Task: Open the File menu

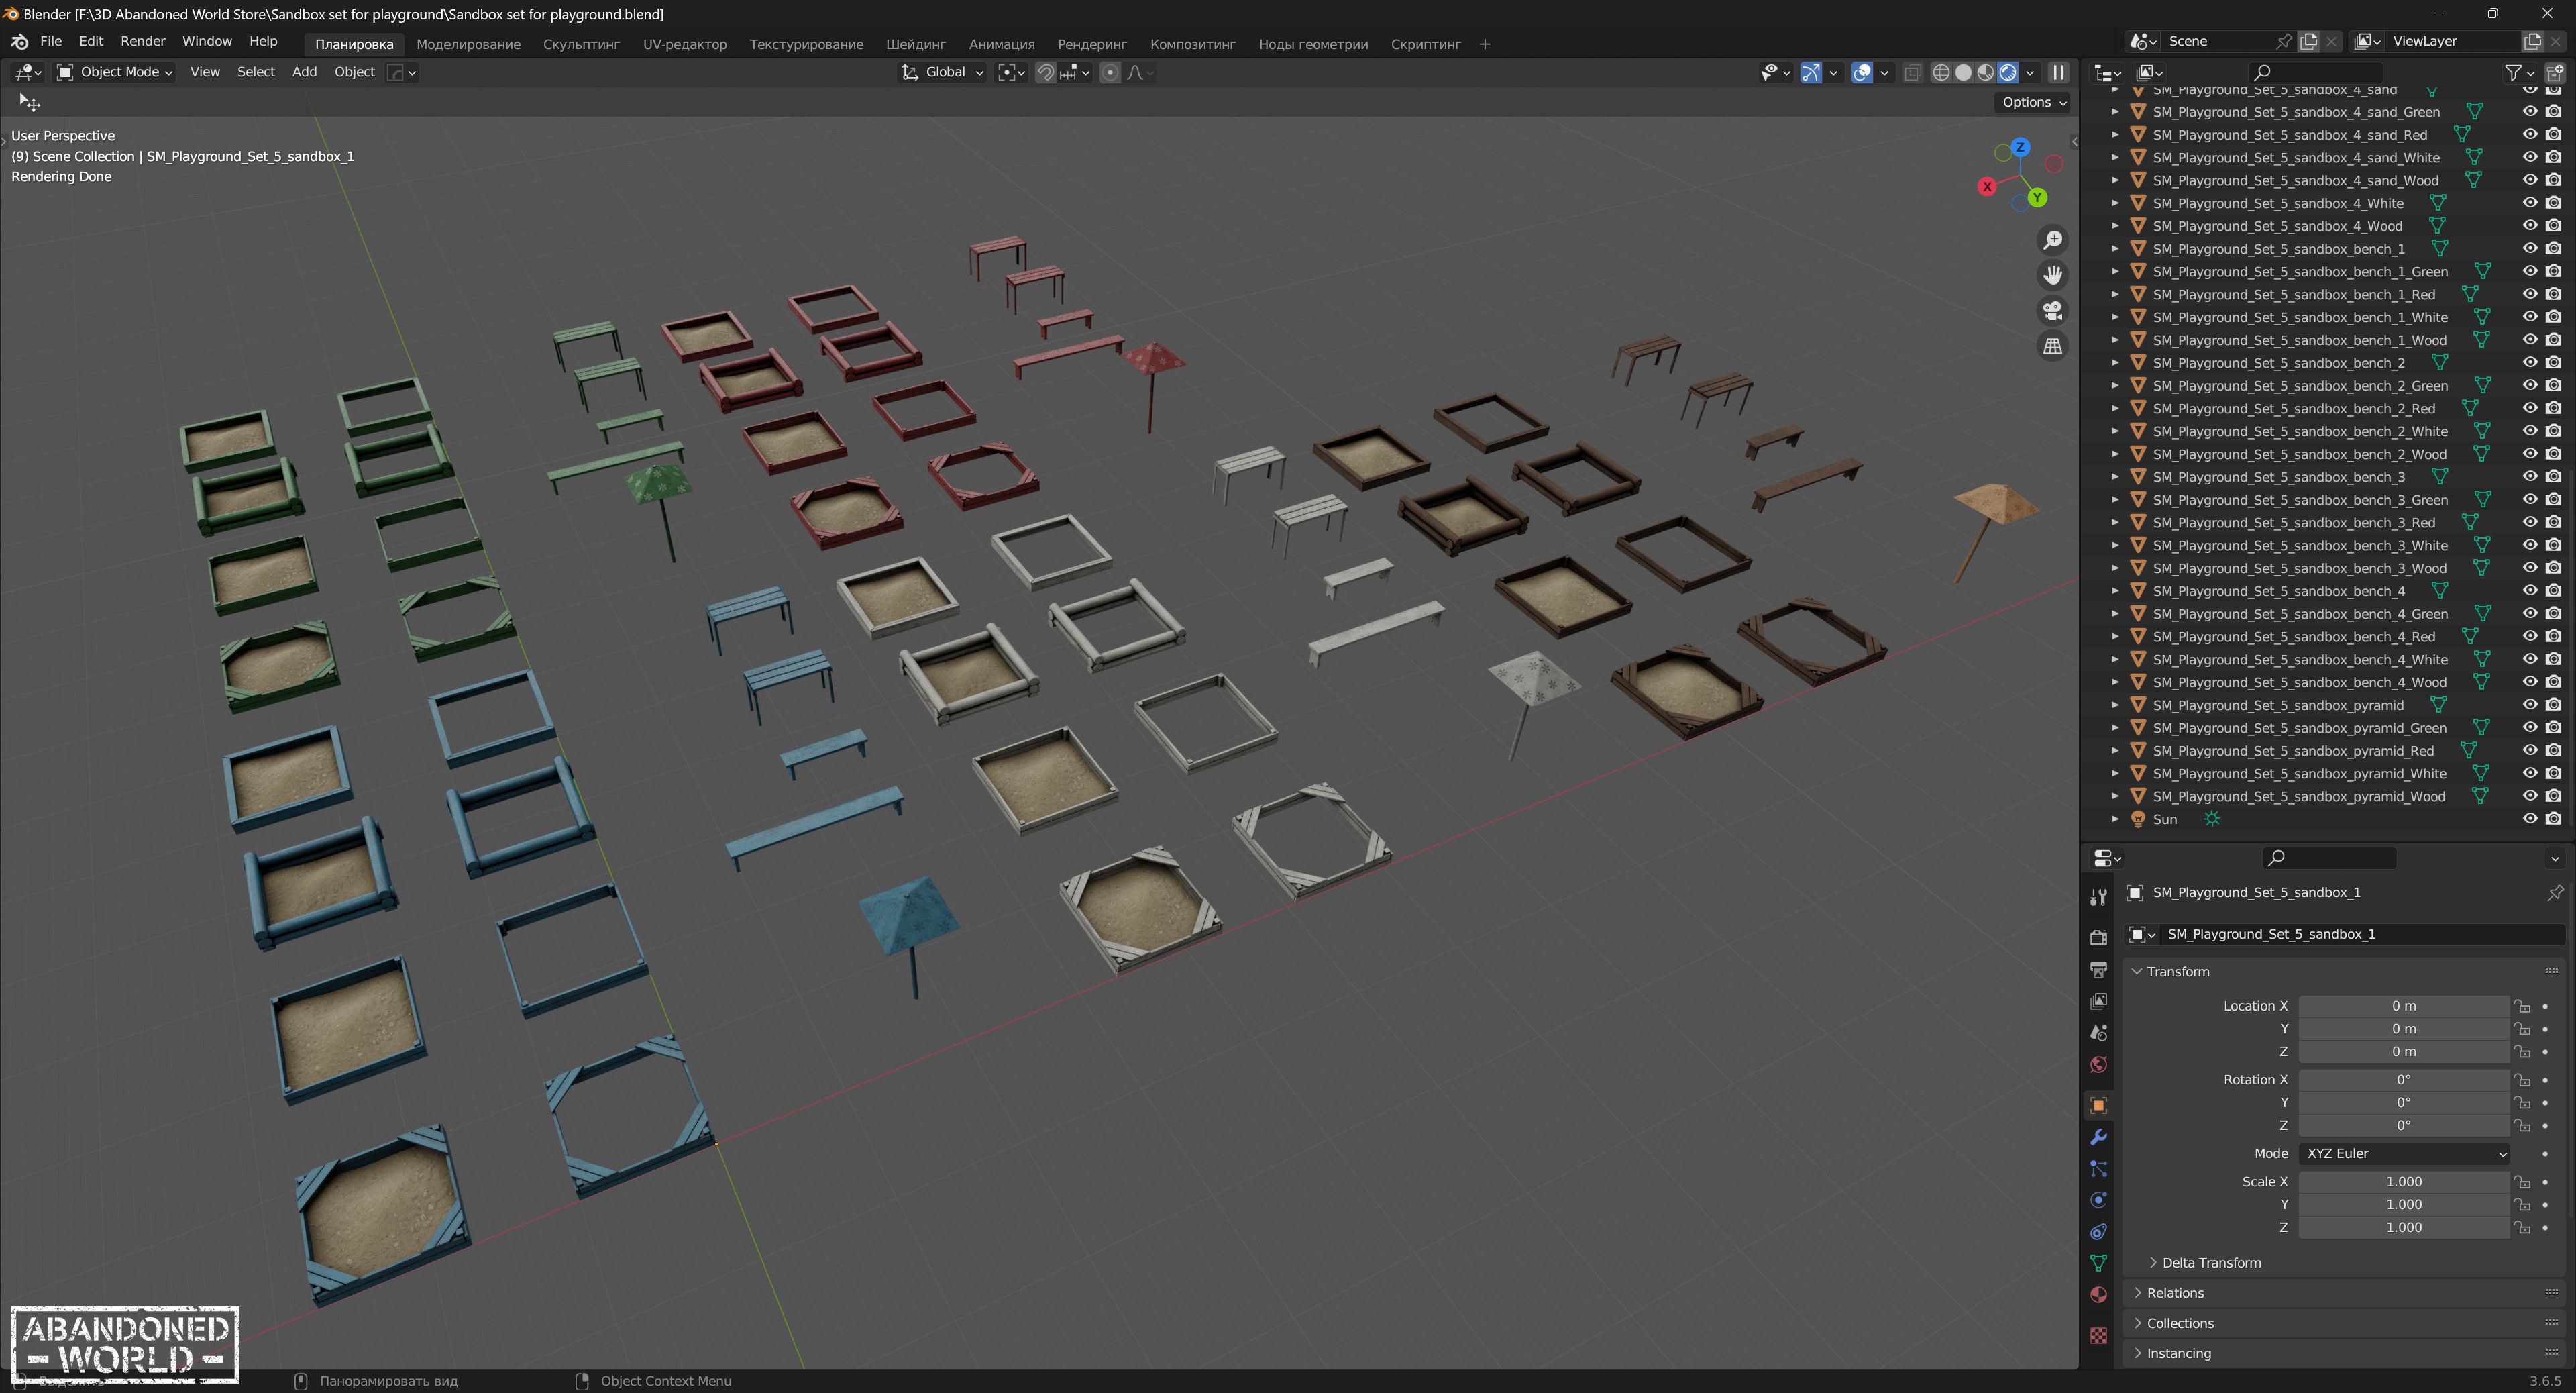Action: pos(51,41)
